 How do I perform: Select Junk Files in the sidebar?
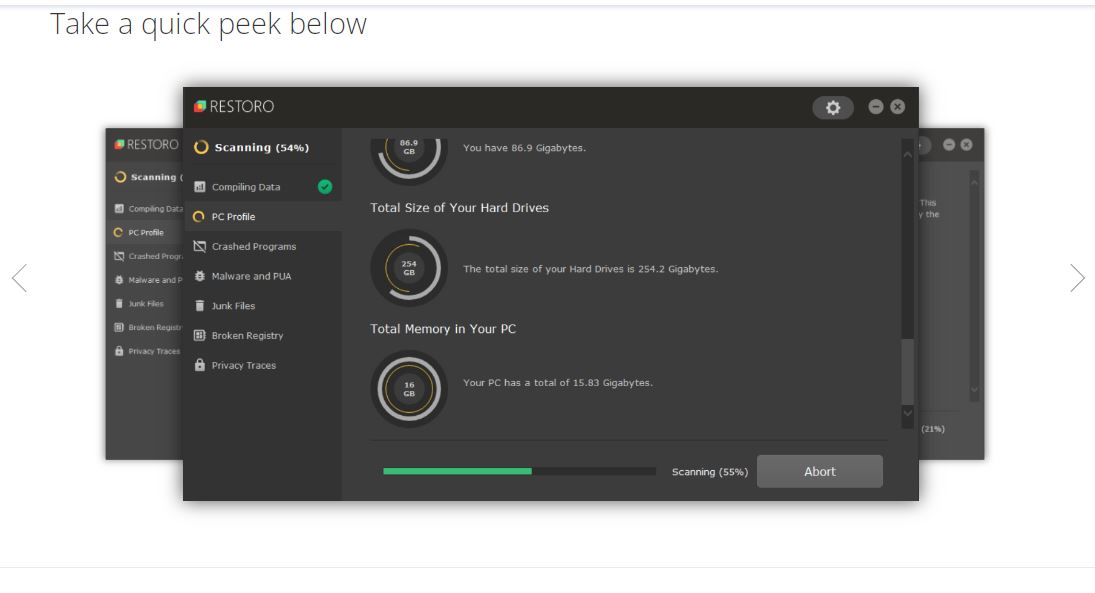(x=263, y=306)
